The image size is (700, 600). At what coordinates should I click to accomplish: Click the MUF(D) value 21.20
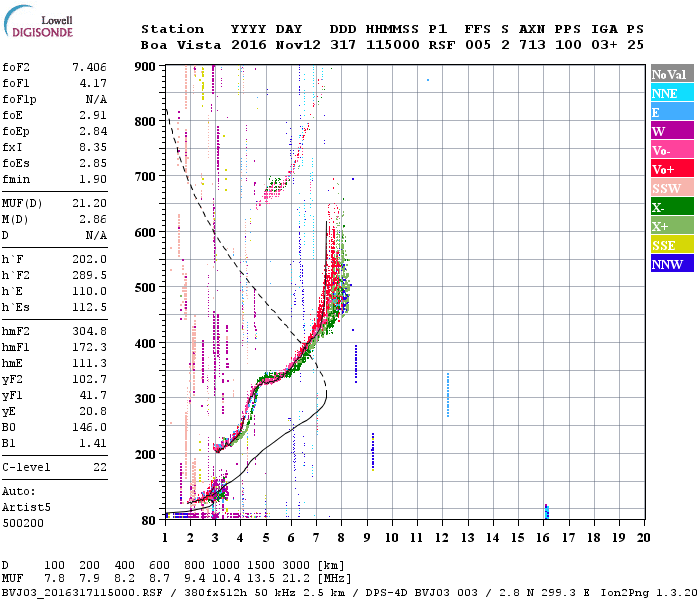89,204
